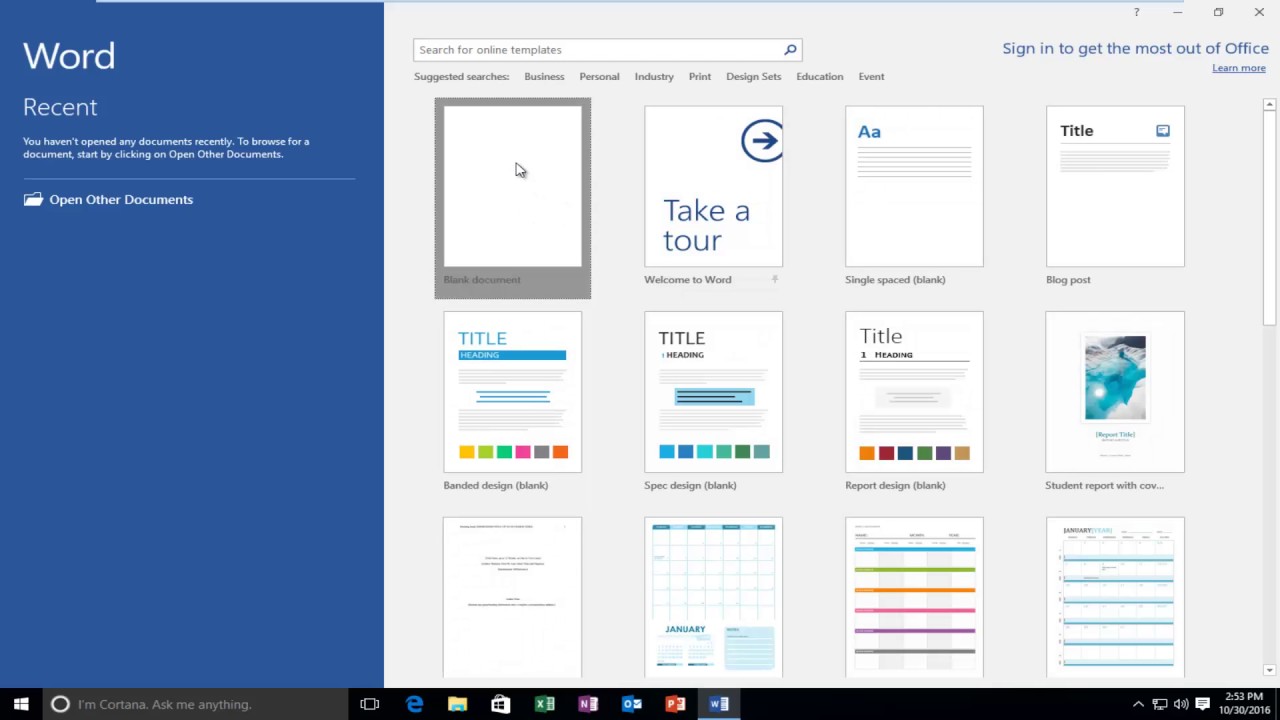1280x720 pixels.
Task: Select the Business suggested search
Action: 544,76
